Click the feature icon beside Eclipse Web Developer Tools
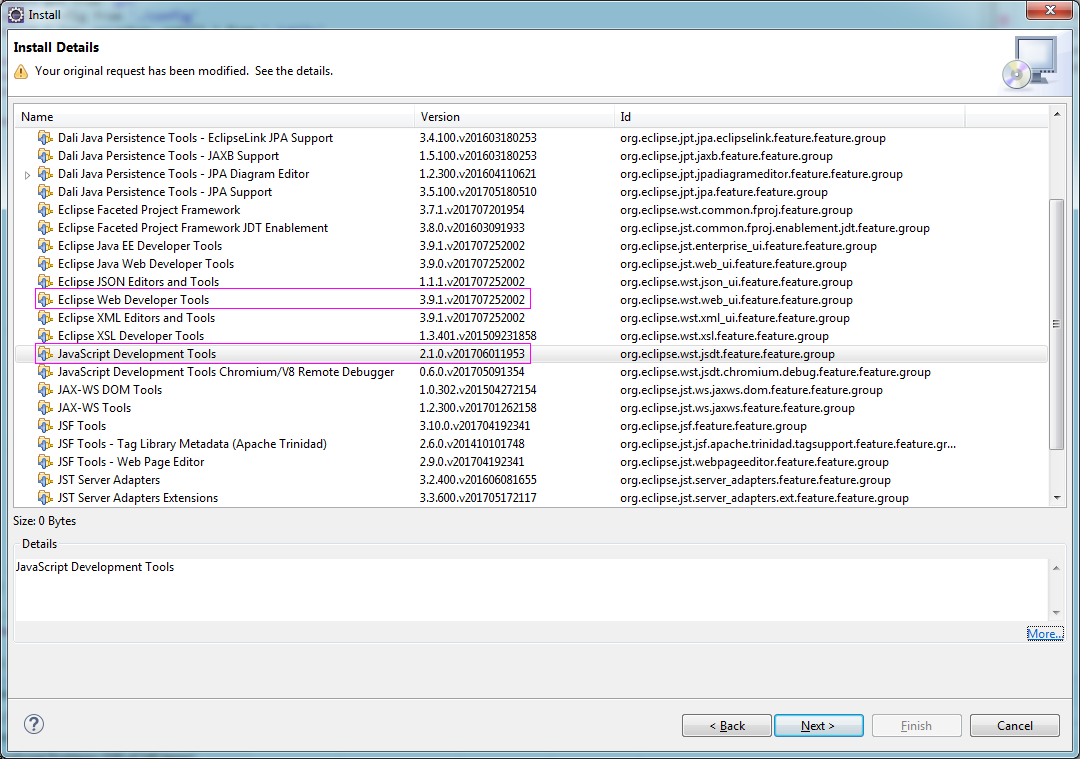The image size is (1080, 759). (45, 300)
